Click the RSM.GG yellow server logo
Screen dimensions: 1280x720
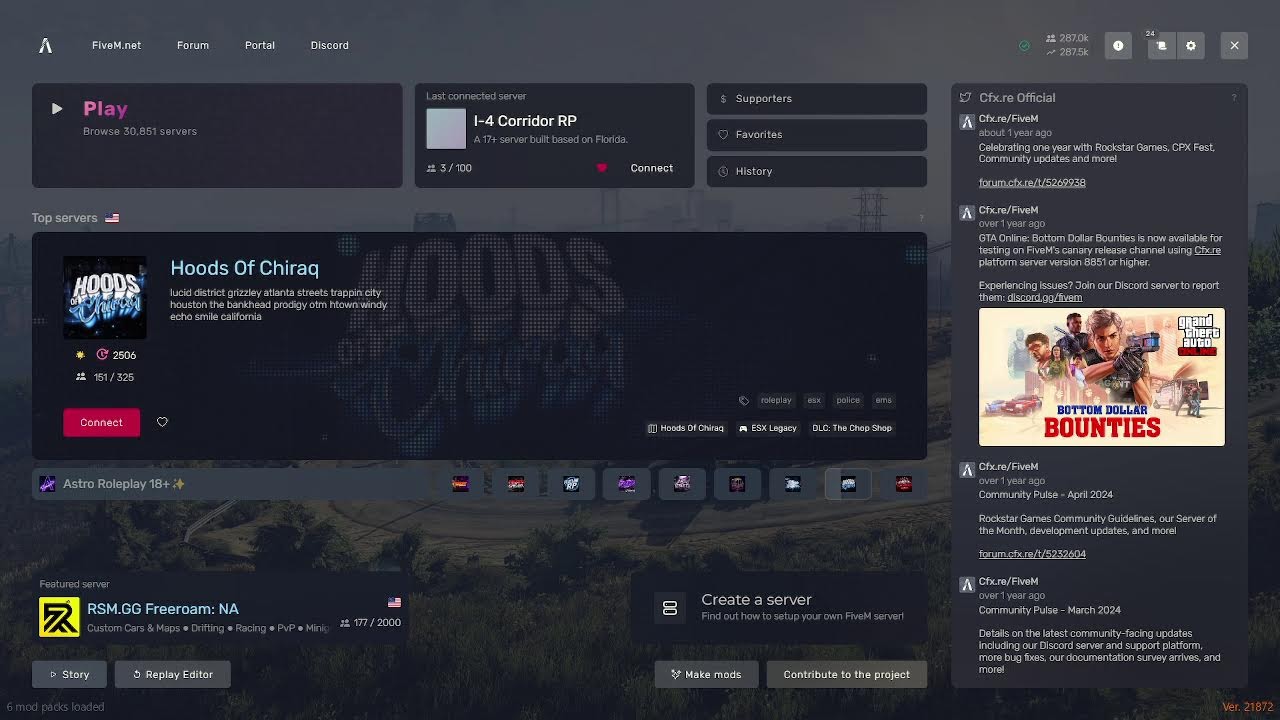[59, 617]
